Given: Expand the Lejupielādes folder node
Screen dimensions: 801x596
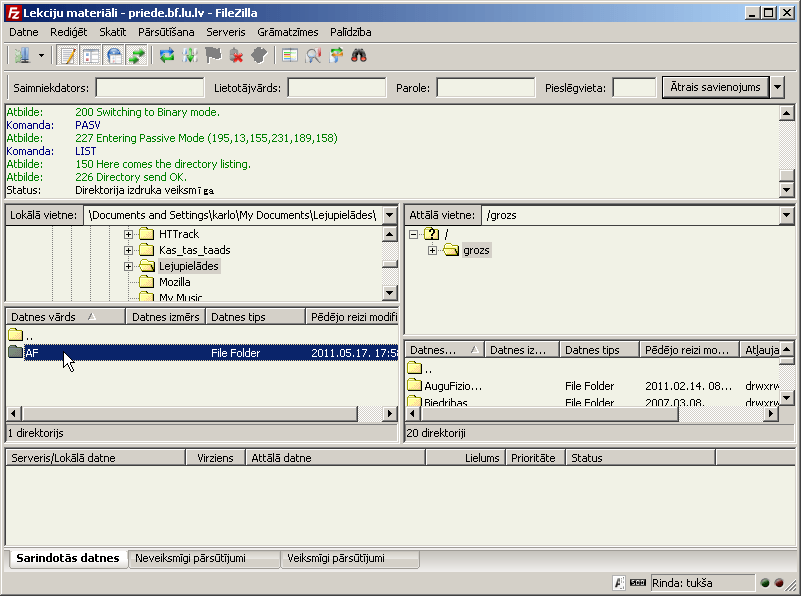Looking at the screenshot, I should coord(128,266).
